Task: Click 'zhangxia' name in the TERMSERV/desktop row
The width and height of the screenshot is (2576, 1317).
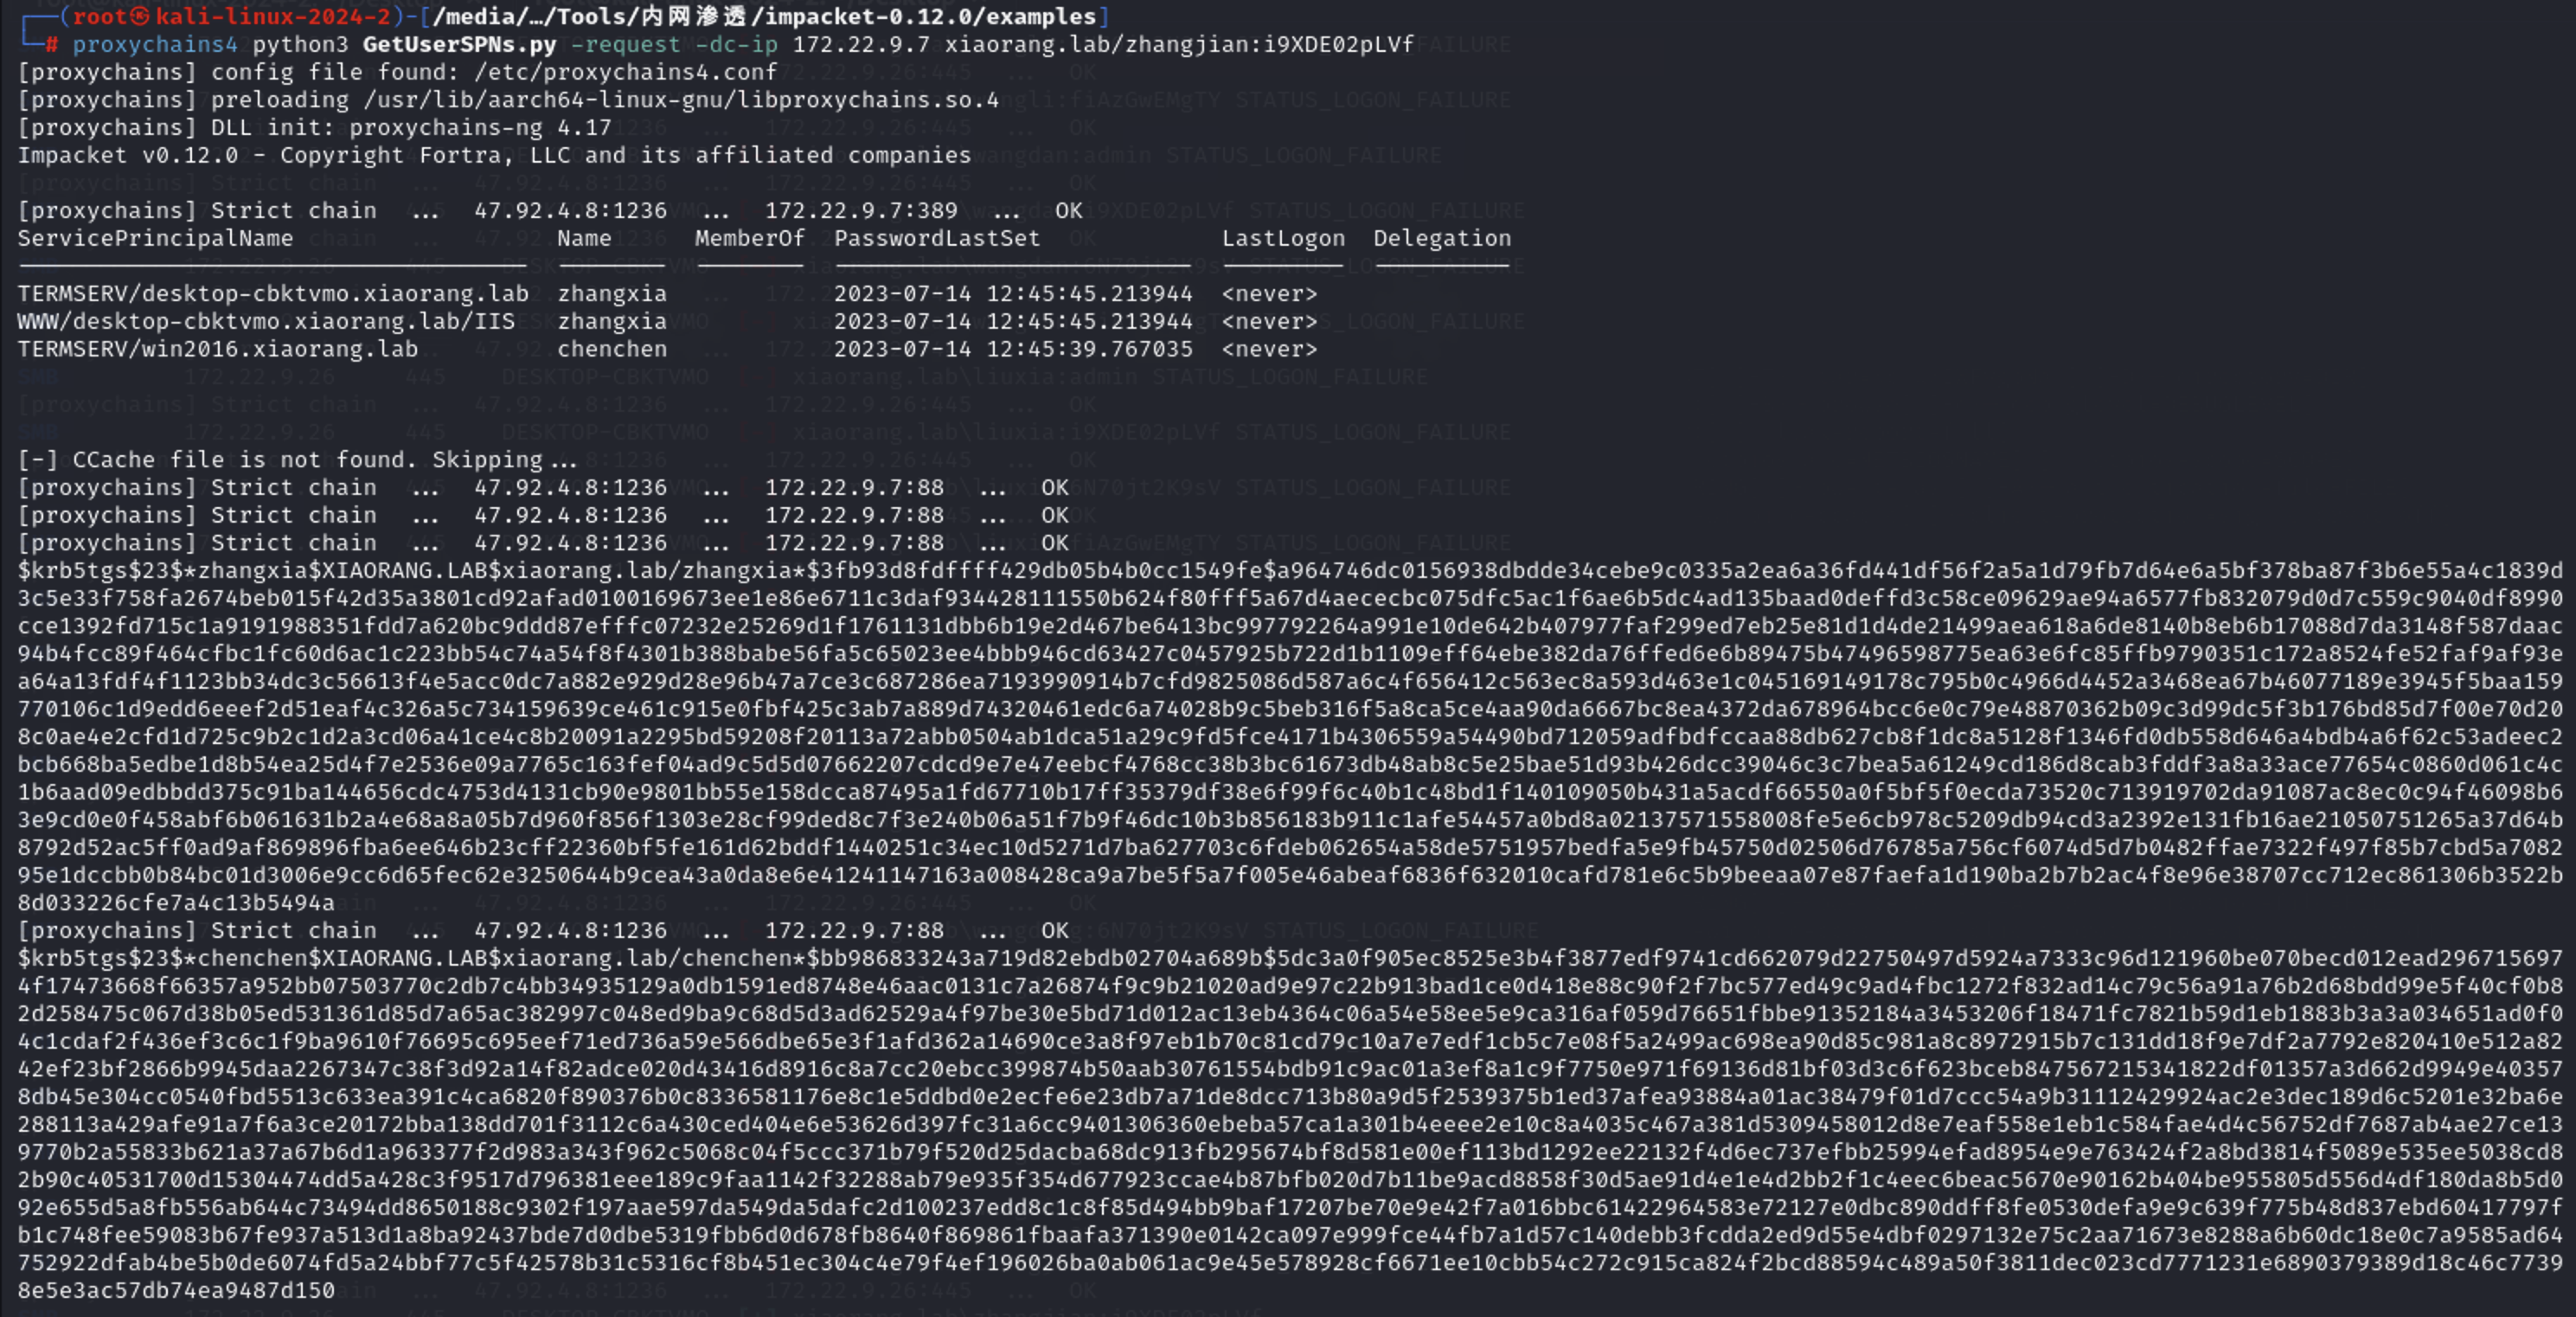Action: pos(612,294)
